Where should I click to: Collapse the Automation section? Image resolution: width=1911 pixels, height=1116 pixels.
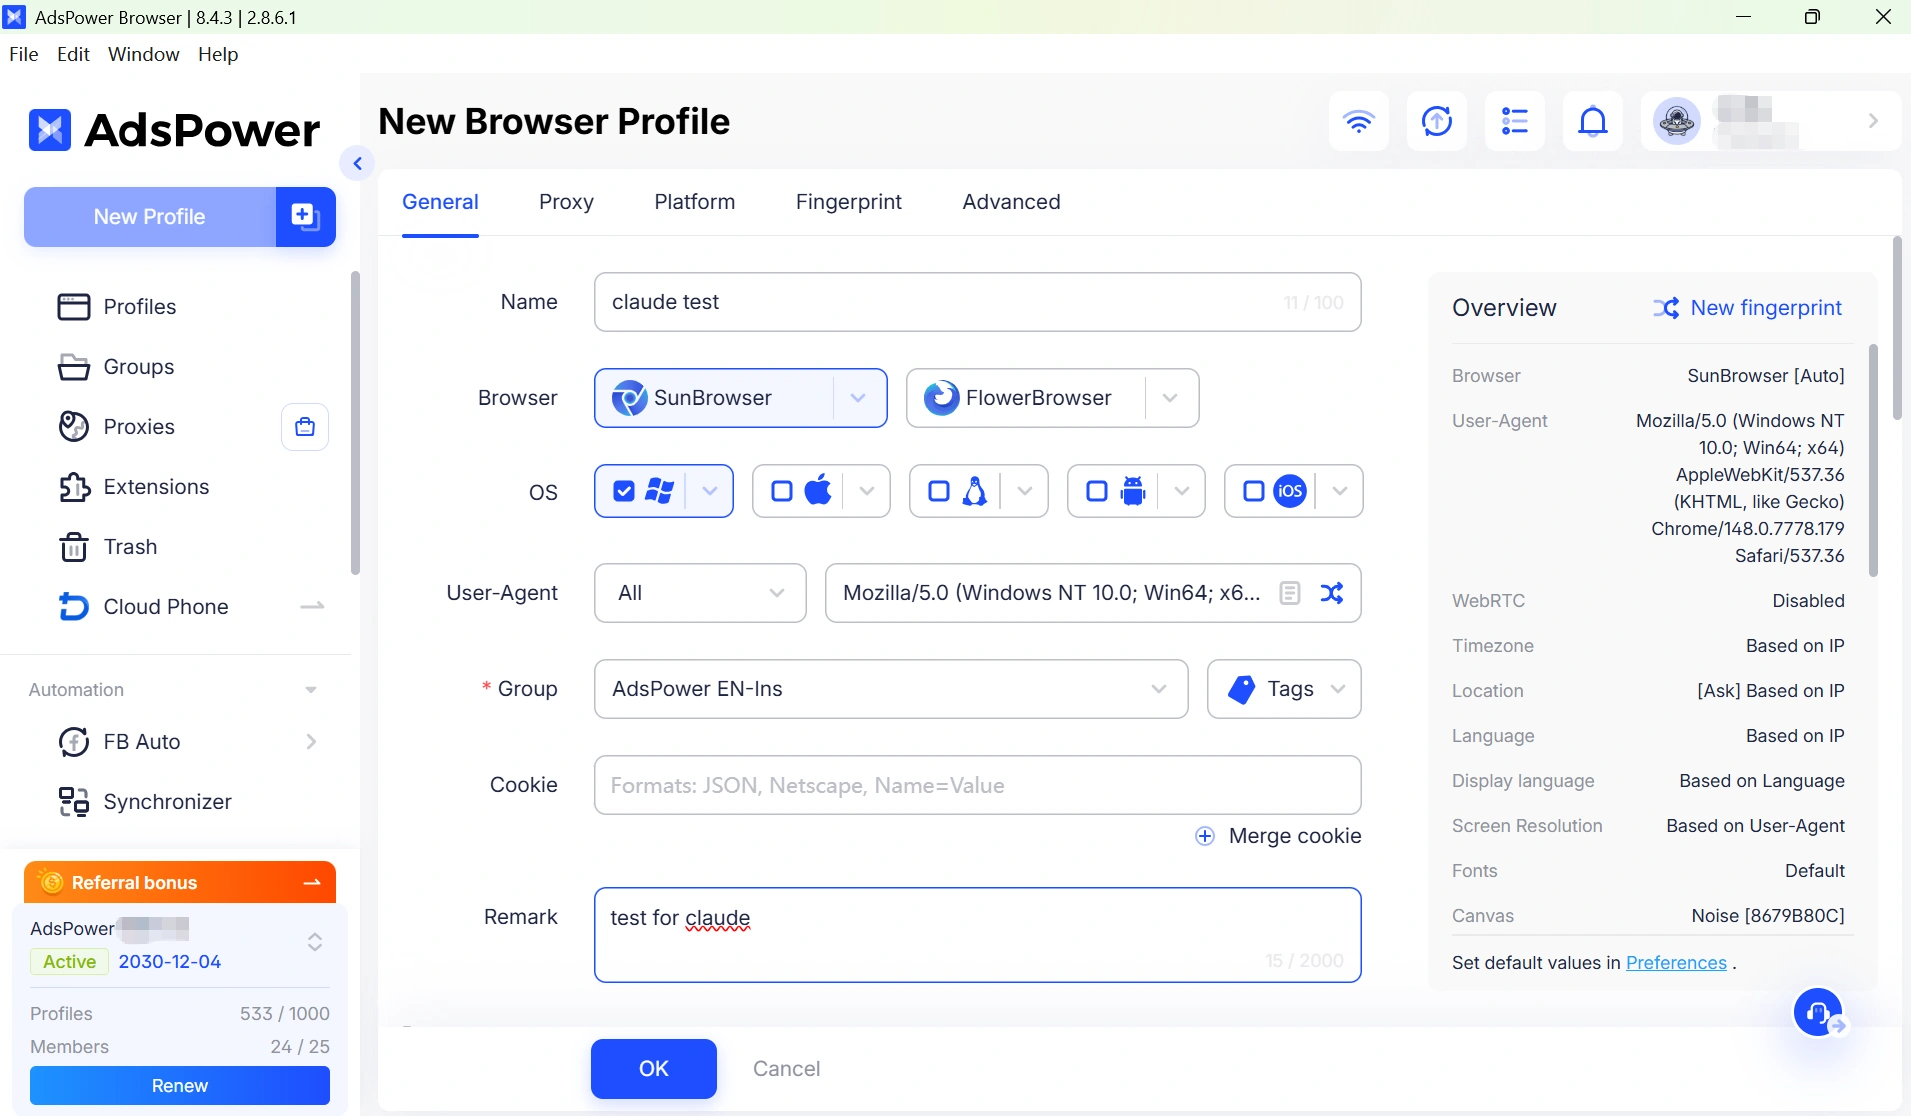[x=311, y=690]
